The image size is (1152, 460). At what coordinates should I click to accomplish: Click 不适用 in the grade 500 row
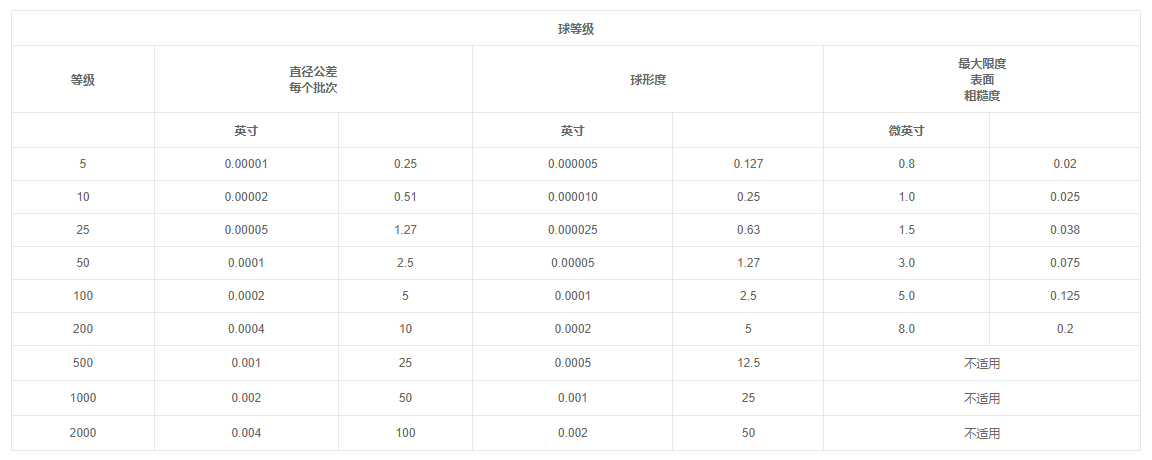(x=982, y=364)
